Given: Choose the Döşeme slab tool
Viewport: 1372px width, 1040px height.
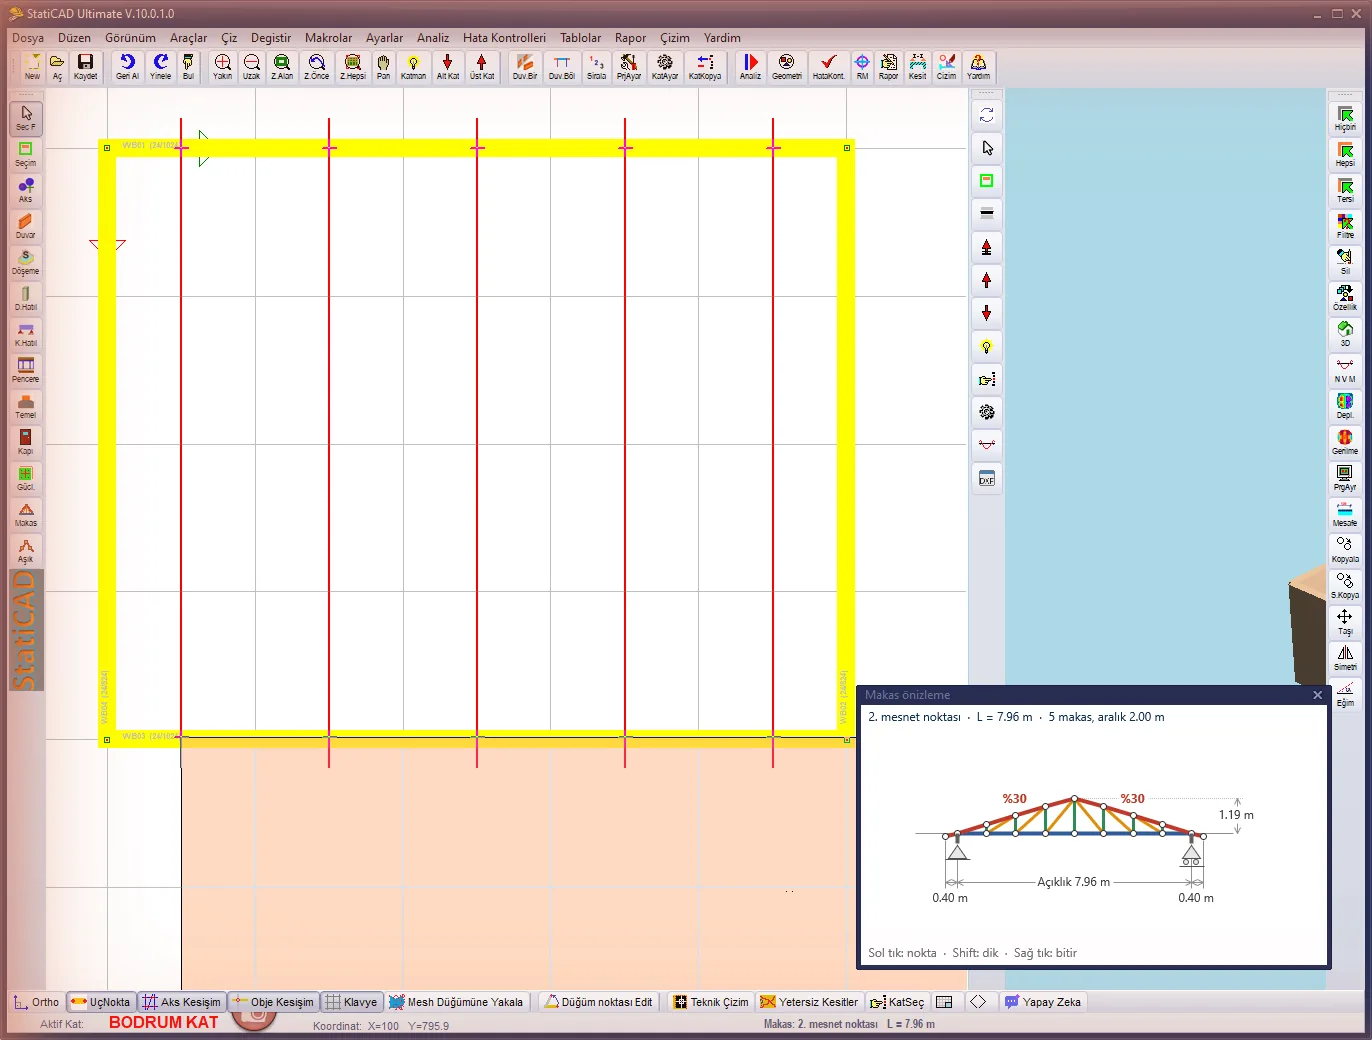Looking at the screenshot, I should click(26, 262).
